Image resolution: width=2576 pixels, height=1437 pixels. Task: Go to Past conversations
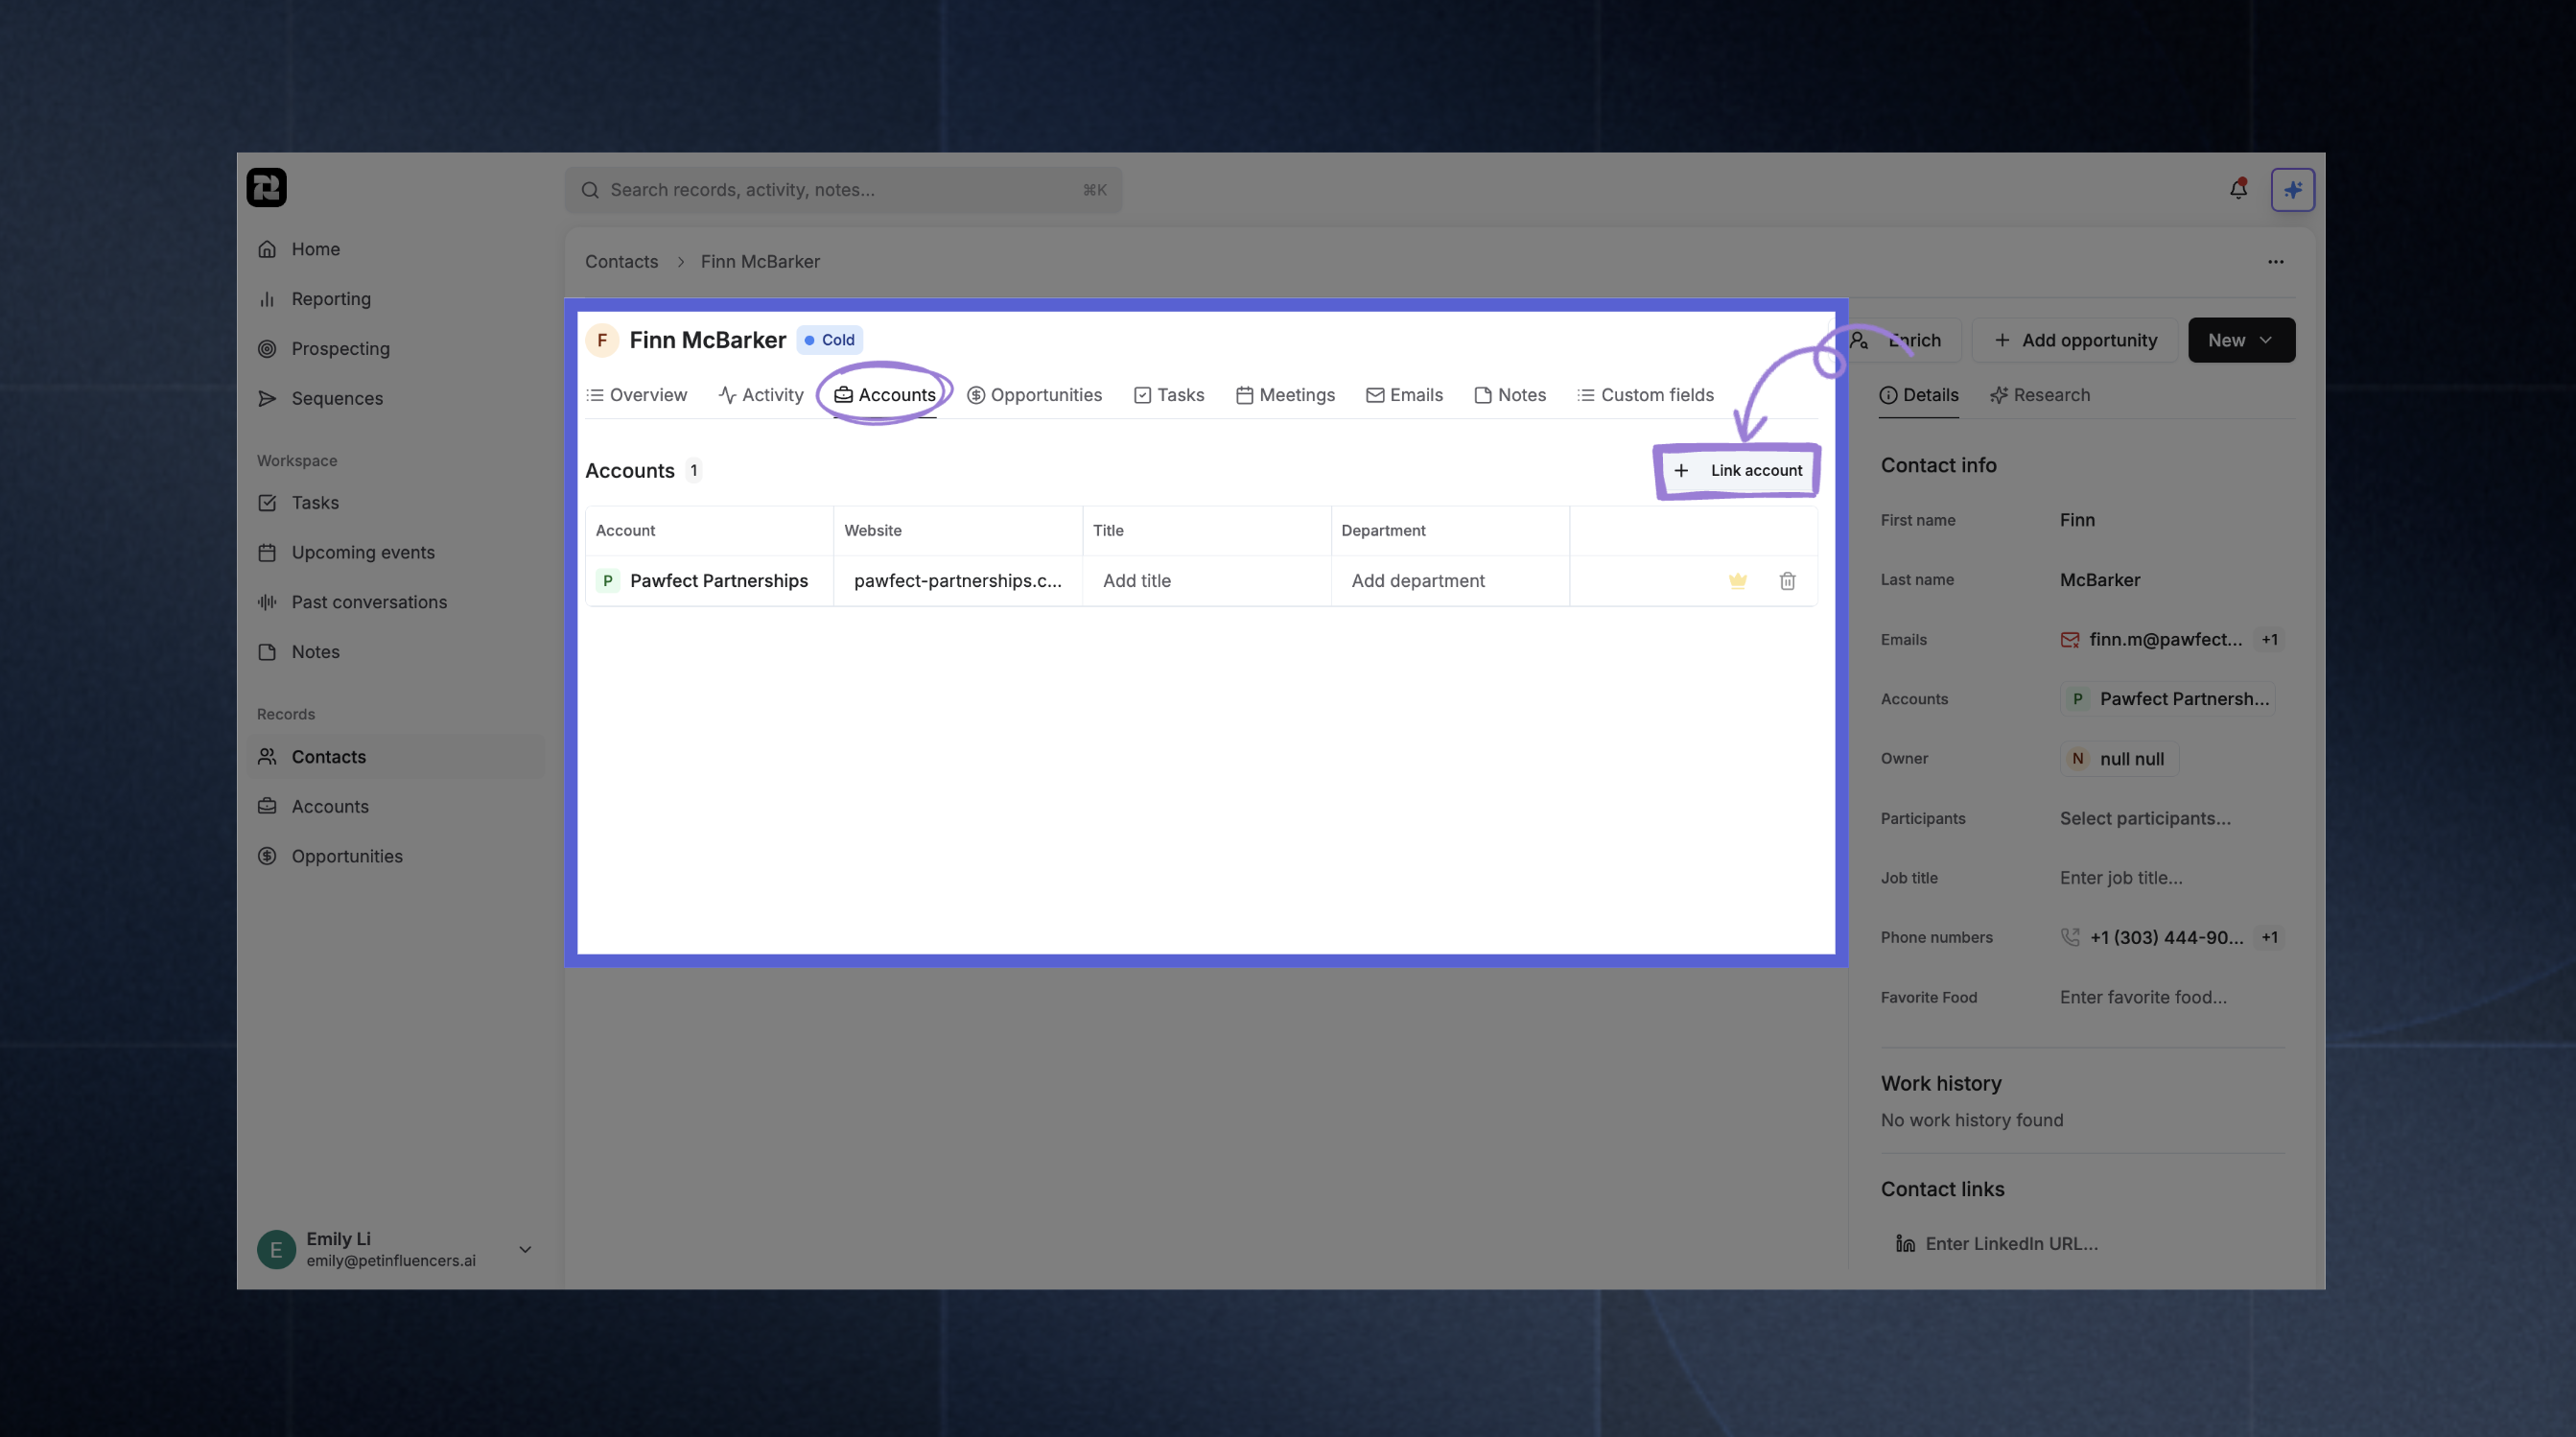coord(368,602)
